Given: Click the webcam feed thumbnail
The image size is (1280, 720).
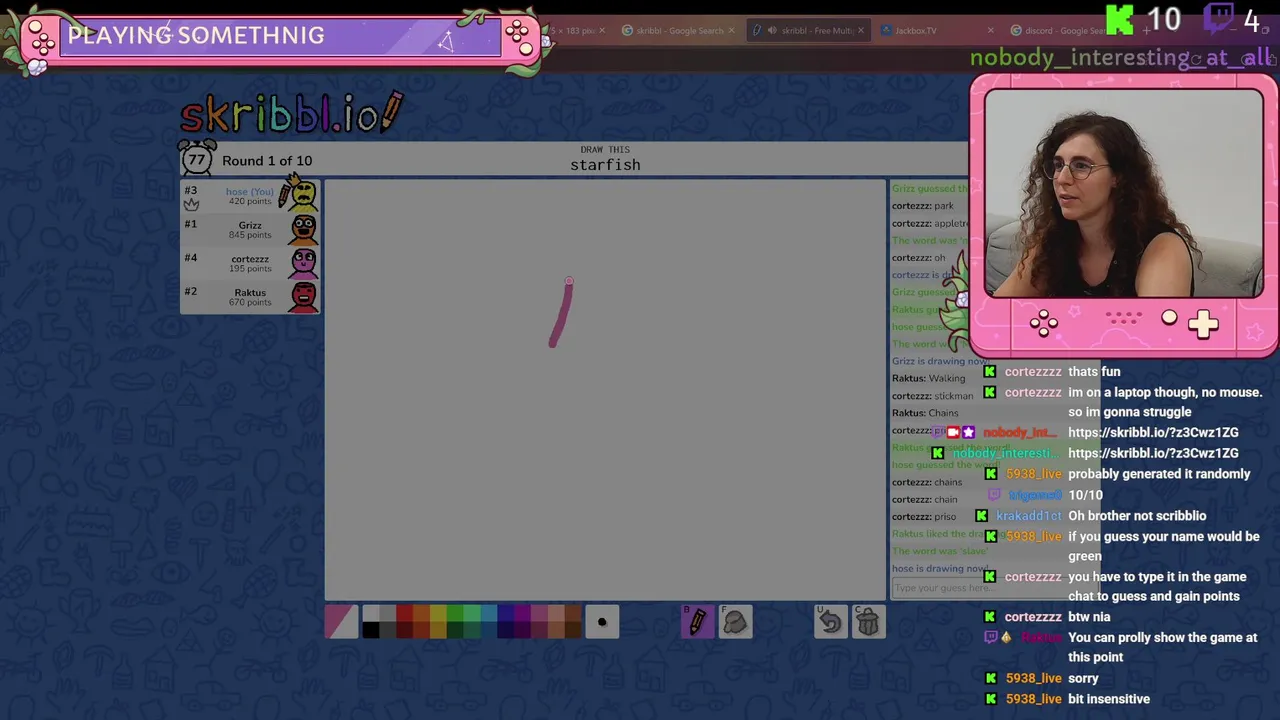Looking at the screenshot, I should pyautogui.click(x=1123, y=193).
